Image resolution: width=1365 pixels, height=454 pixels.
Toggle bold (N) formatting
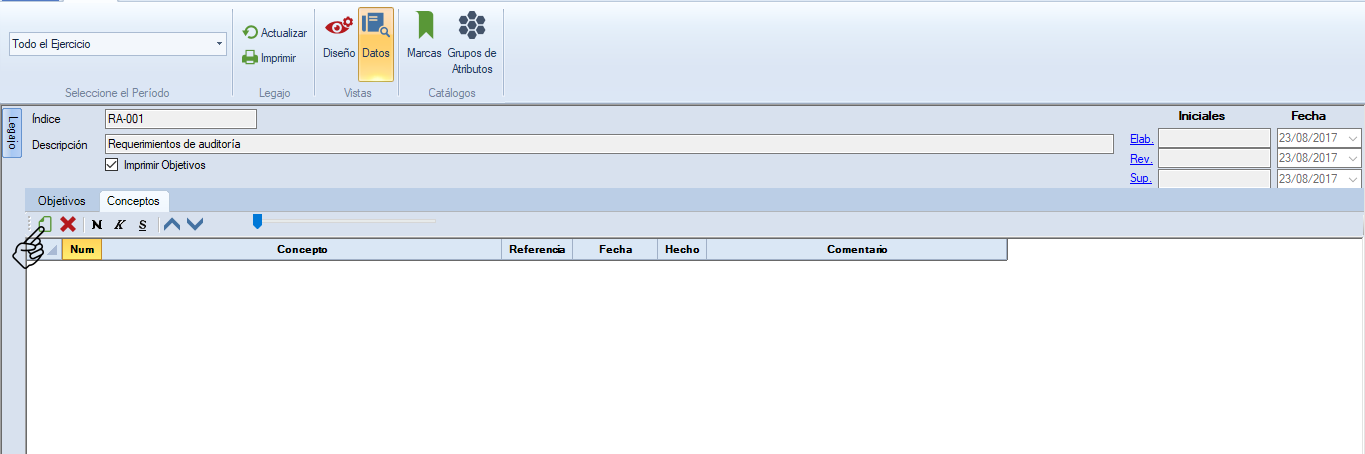[97, 225]
